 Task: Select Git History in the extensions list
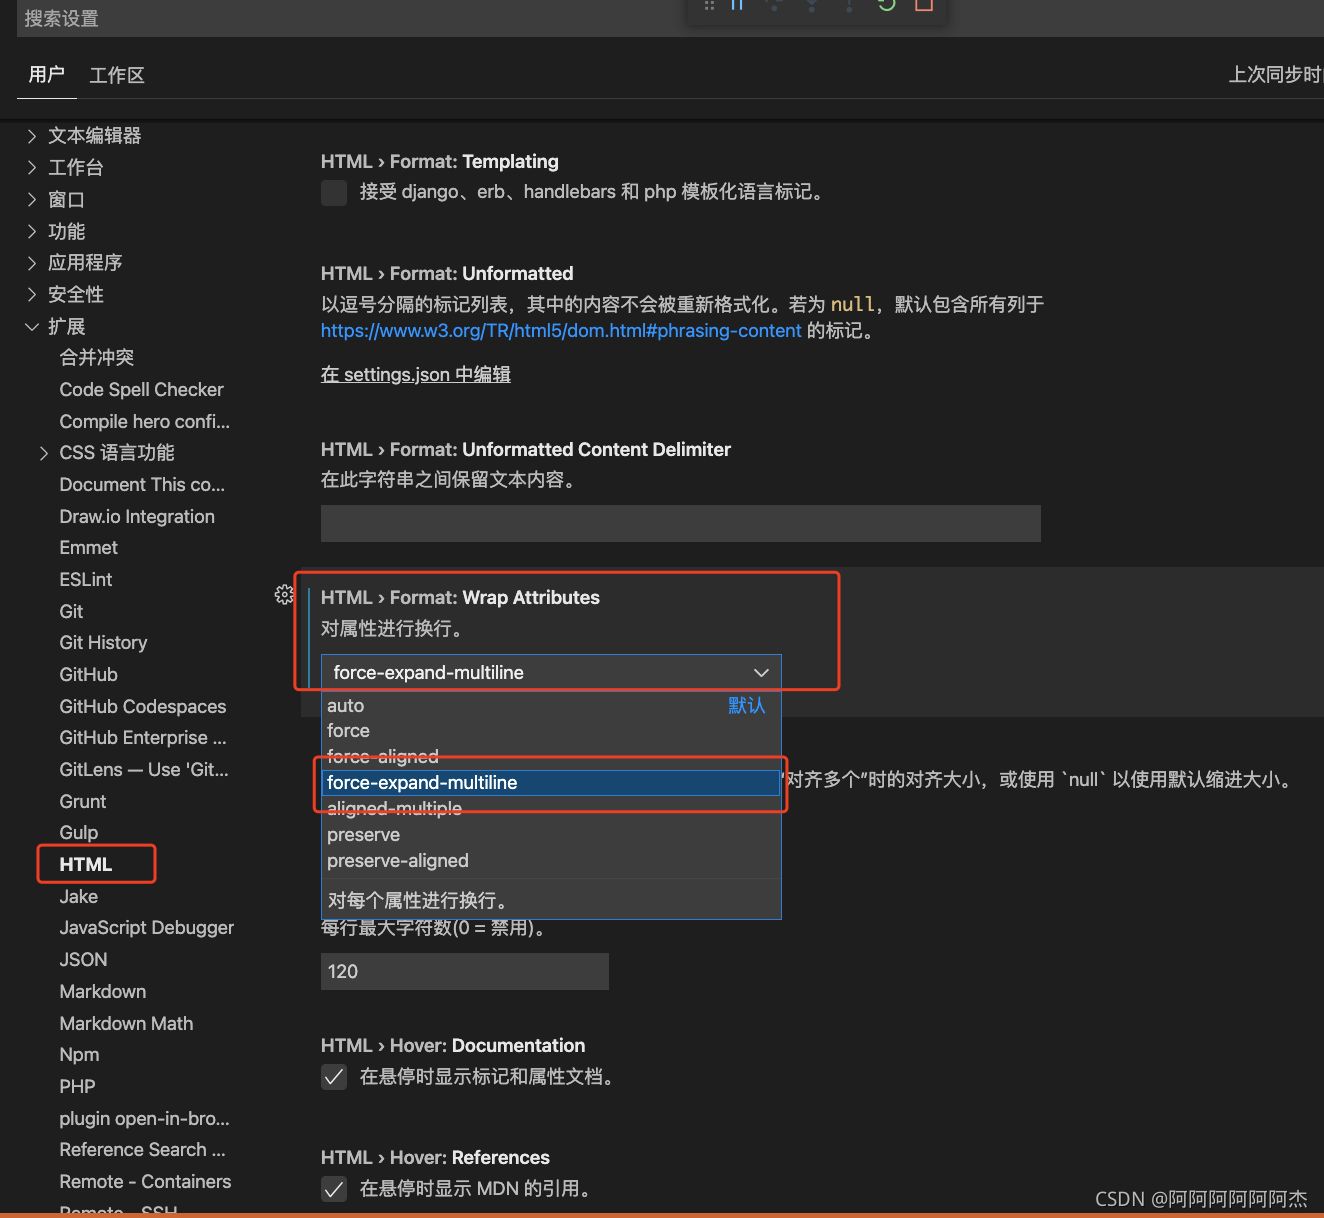103,643
